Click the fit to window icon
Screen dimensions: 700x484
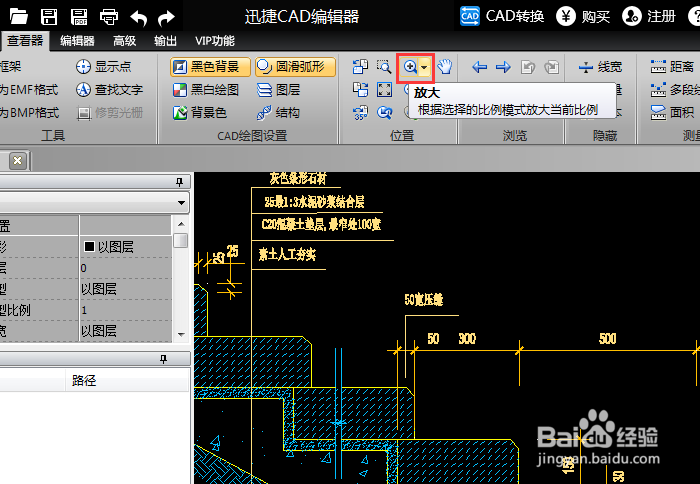pyautogui.click(x=384, y=90)
